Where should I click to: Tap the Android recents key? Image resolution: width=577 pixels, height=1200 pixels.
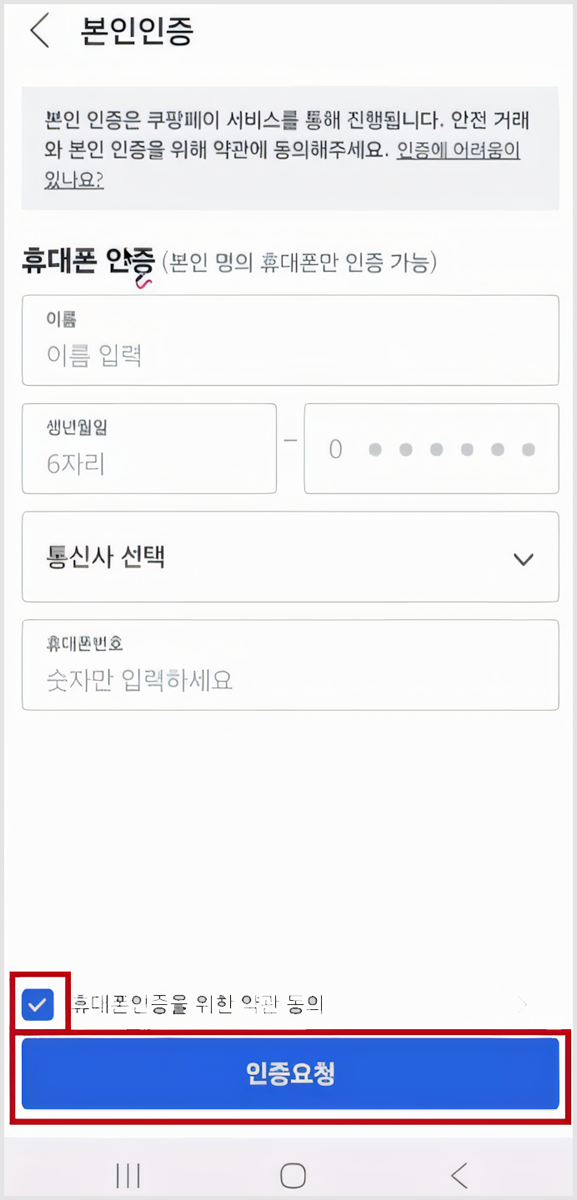(x=128, y=1176)
